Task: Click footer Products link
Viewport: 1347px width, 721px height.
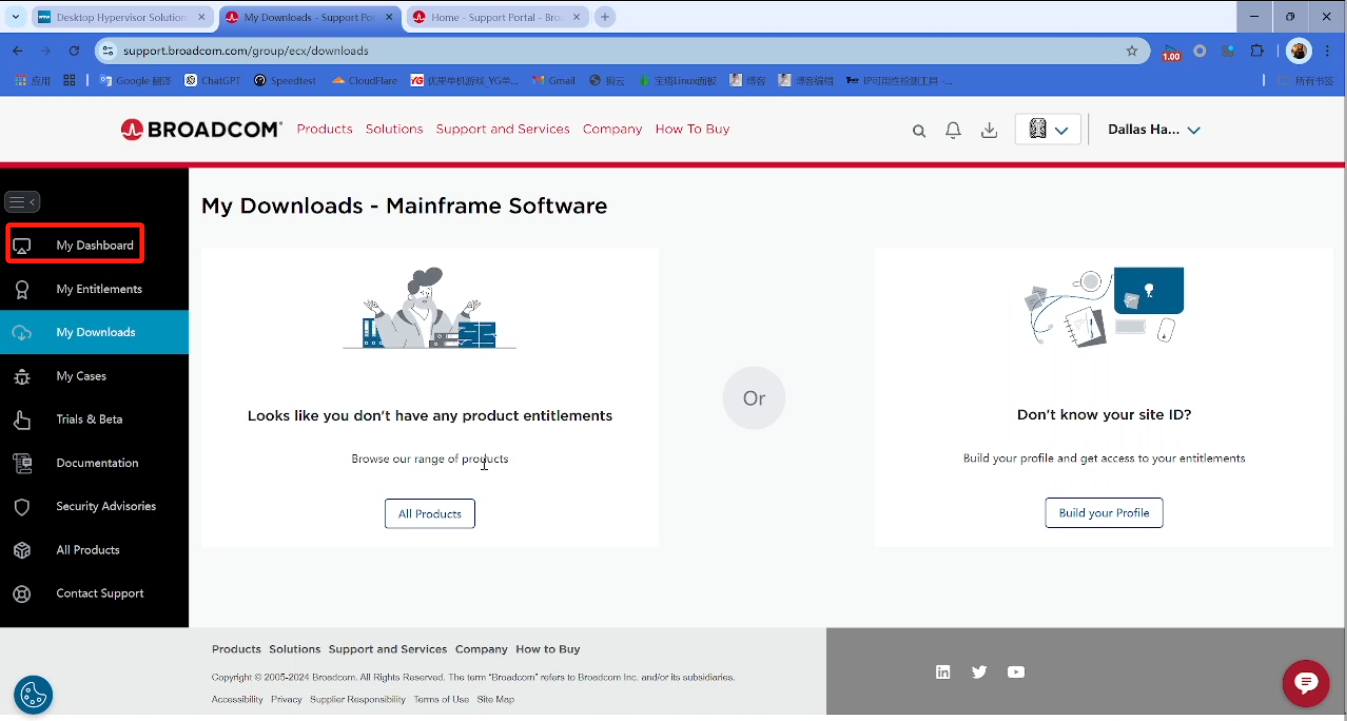Action: tap(236, 649)
